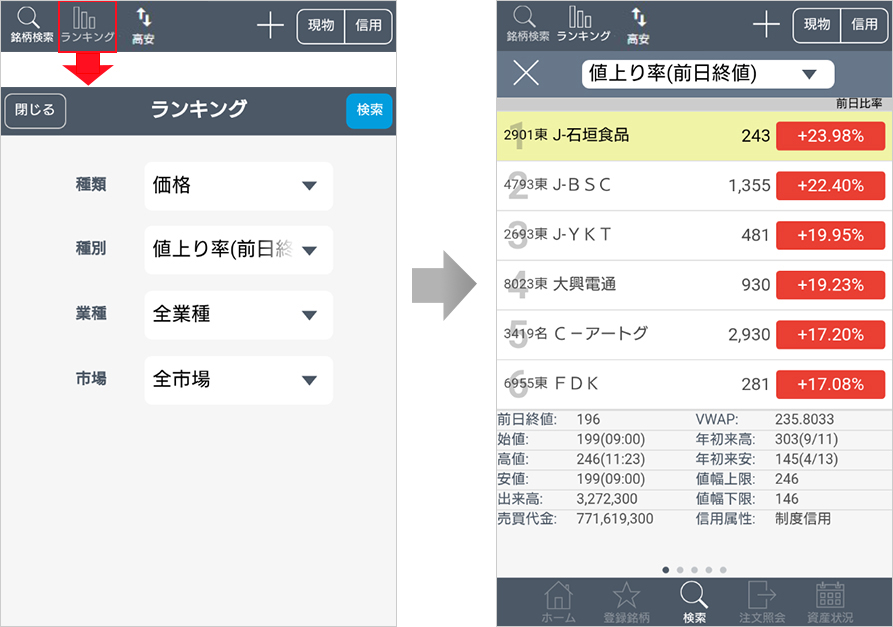The height and width of the screenshot is (627, 893).
Task: Tap the plus icon in the right screen's header
Action: [x=766, y=25]
